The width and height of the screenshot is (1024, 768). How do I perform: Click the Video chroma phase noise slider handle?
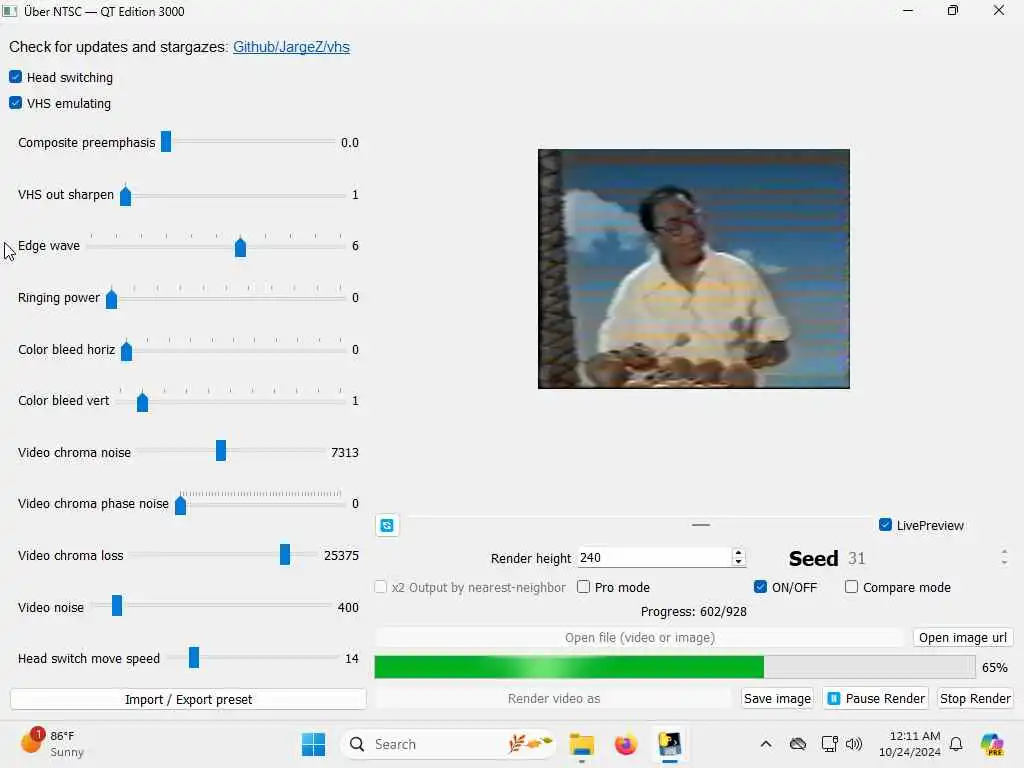click(181, 505)
